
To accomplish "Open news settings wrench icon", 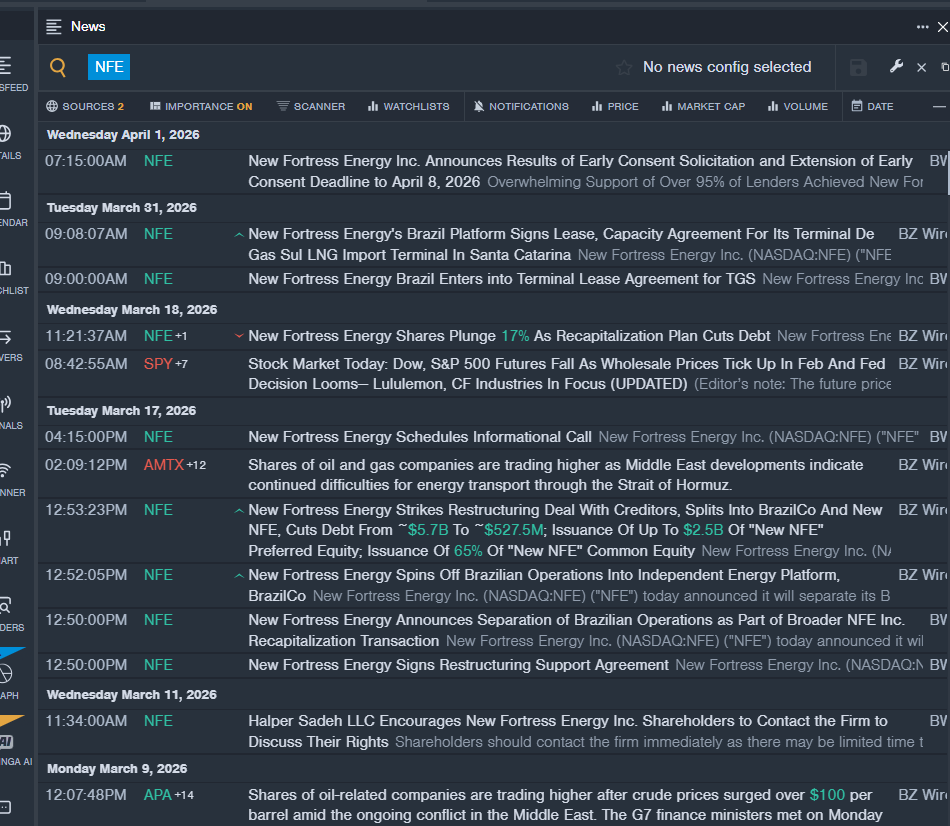I will 896,67.
